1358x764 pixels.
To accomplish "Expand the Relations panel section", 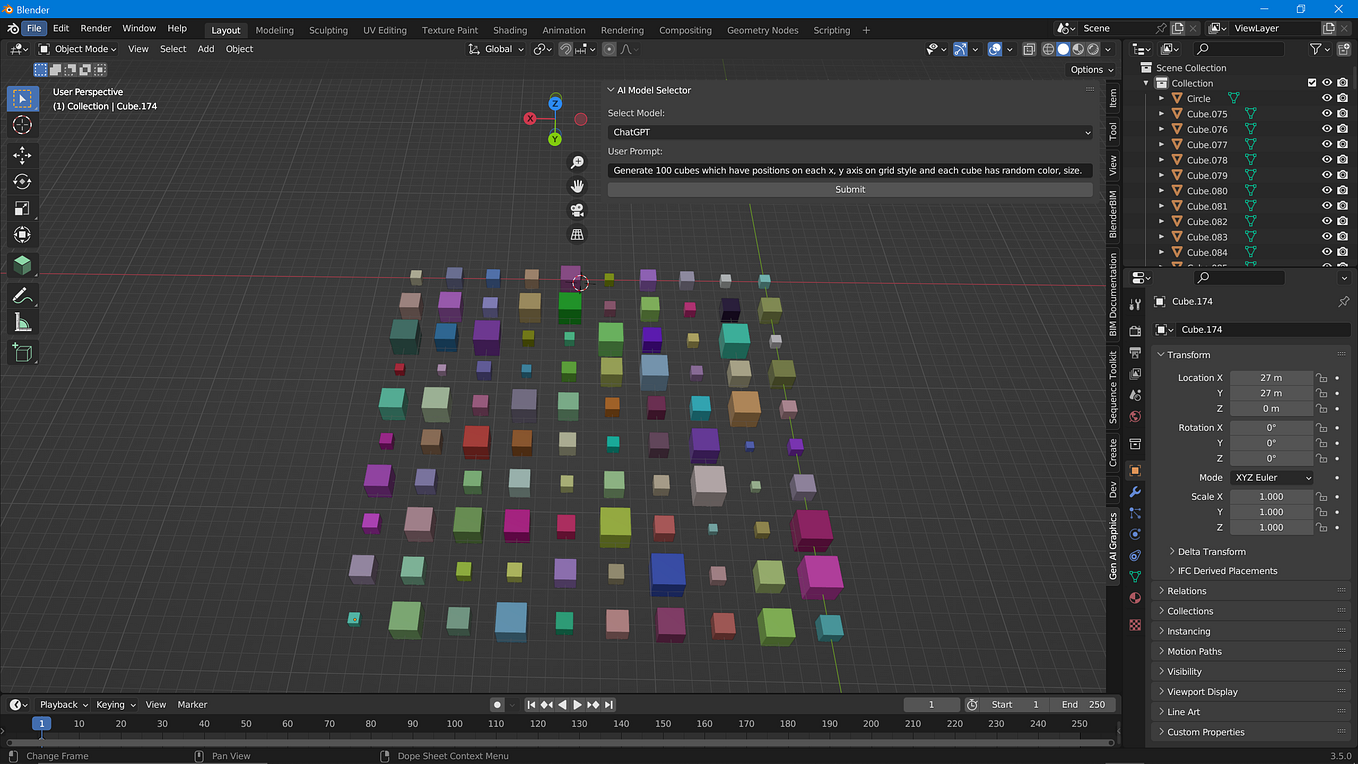I will pos(1187,591).
